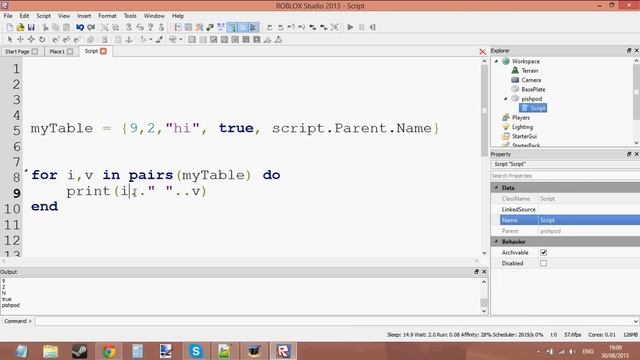640x360 pixels.
Task: Close the Output panel
Action: (x=484, y=272)
